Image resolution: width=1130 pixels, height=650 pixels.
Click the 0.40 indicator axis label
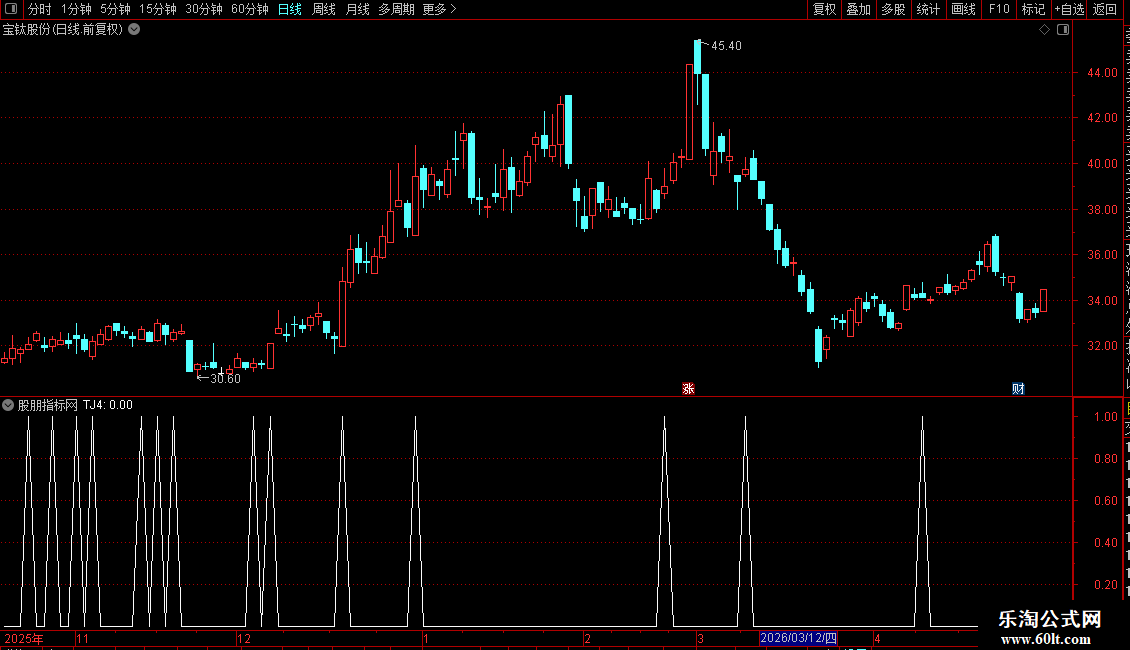1105,543
